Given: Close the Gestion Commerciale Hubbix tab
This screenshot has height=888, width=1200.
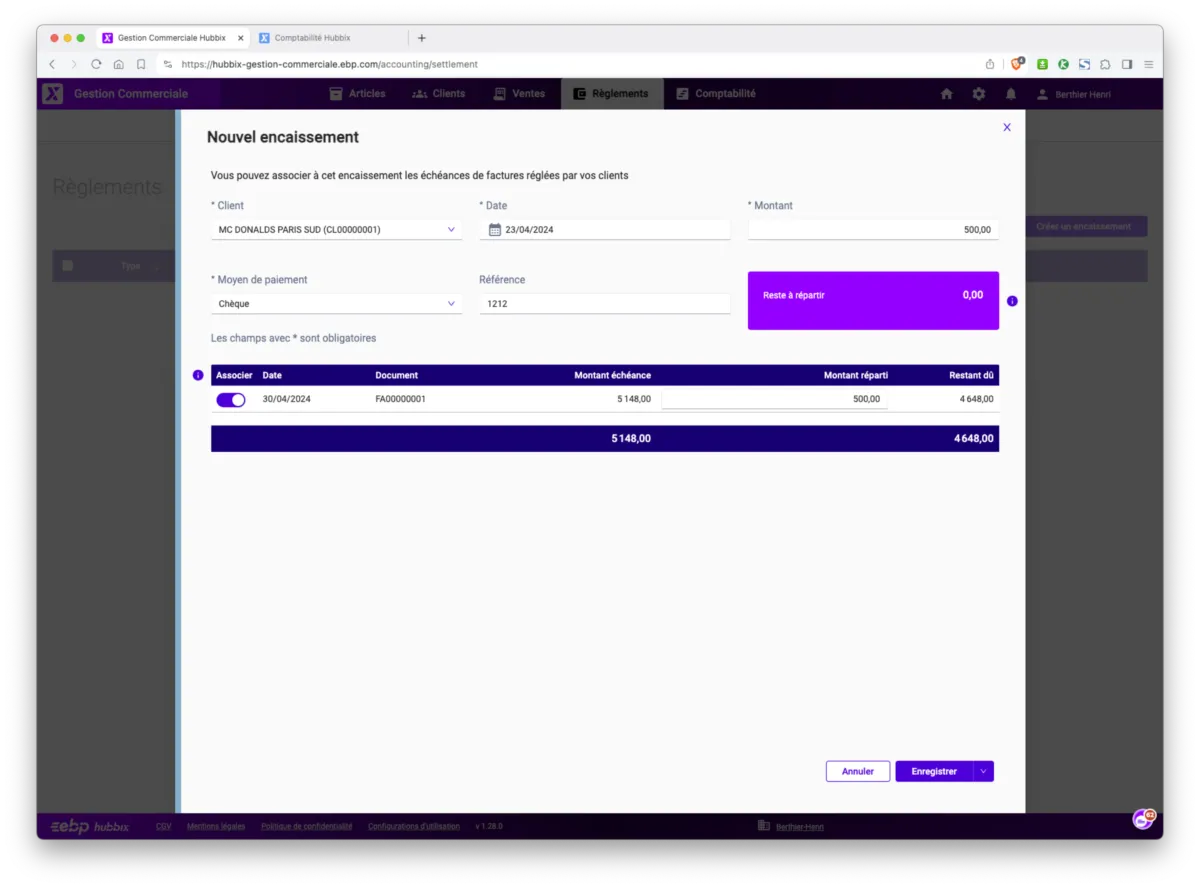Looking at the screenshot, I should (x=241, y=38).
